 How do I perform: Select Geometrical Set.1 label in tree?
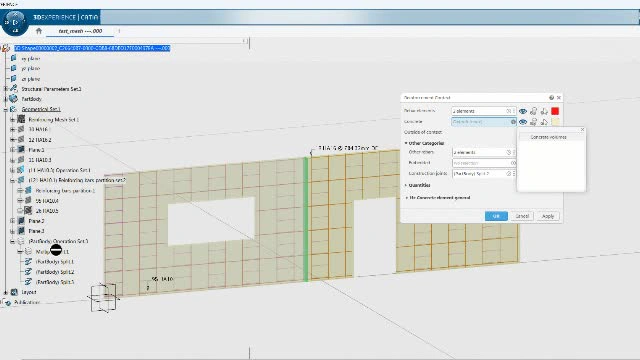(x=41, y=109)
